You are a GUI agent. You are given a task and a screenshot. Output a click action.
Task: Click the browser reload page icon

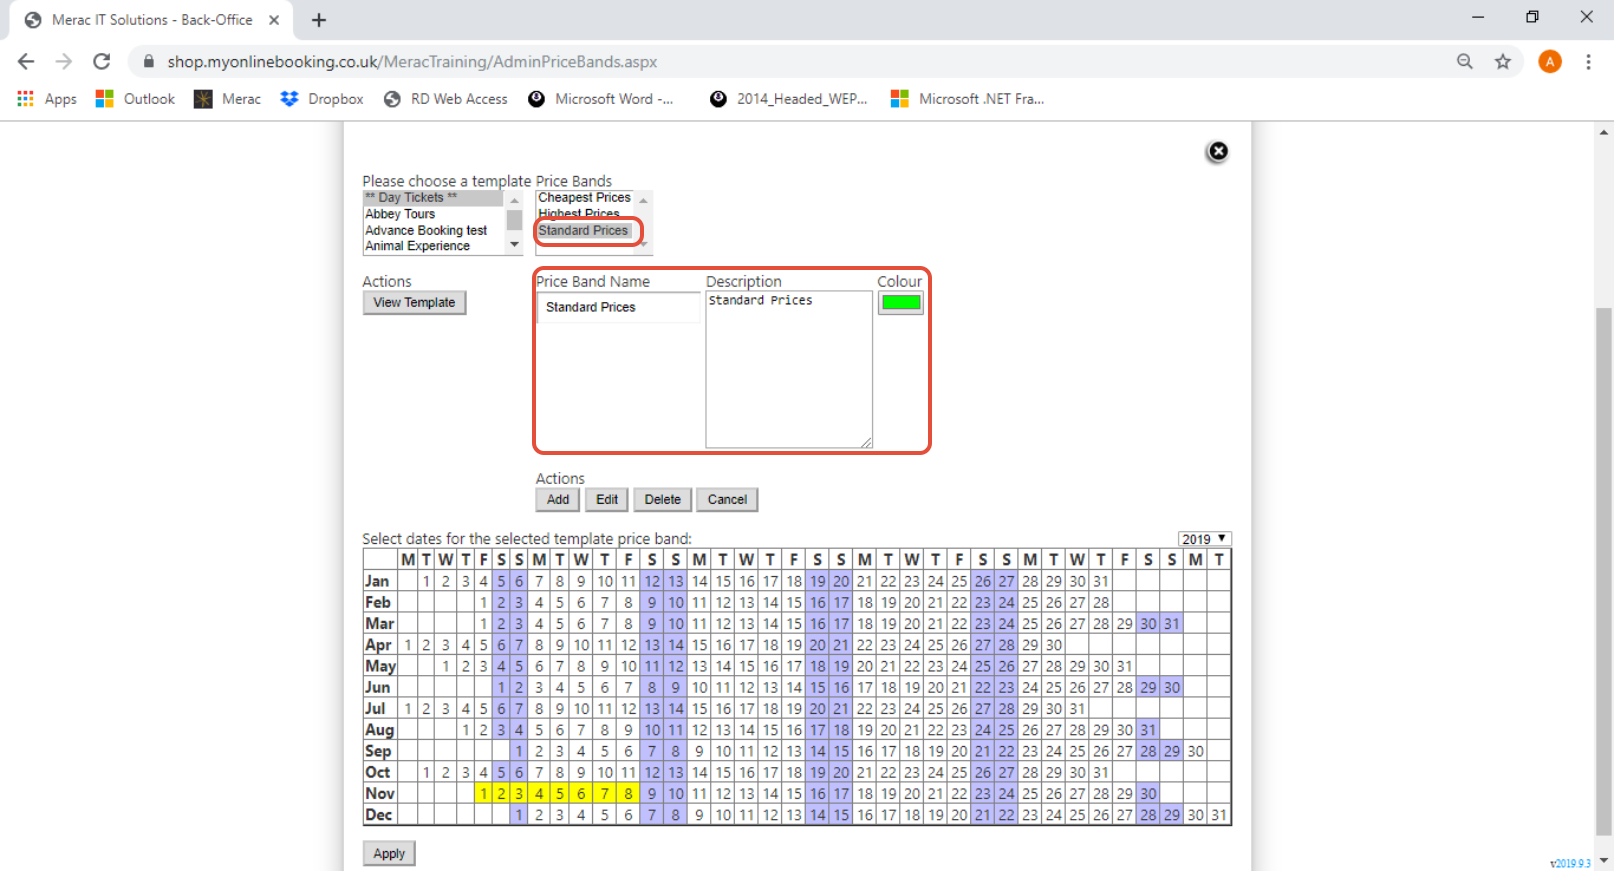coord(101,61)
